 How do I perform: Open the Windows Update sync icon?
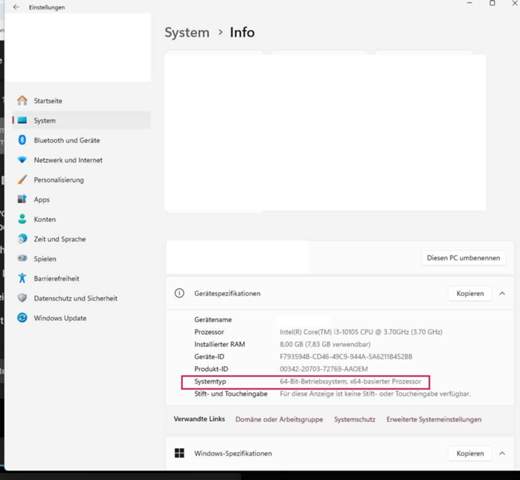[22, 318]
